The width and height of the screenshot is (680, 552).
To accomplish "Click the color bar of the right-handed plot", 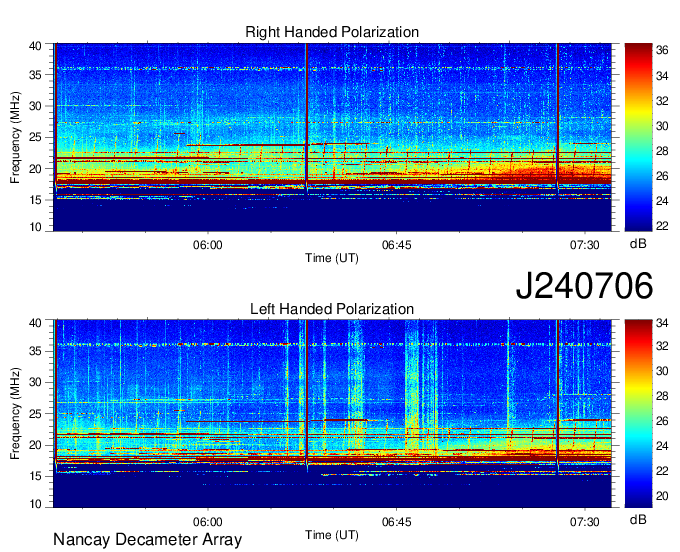I will (638, 137).
